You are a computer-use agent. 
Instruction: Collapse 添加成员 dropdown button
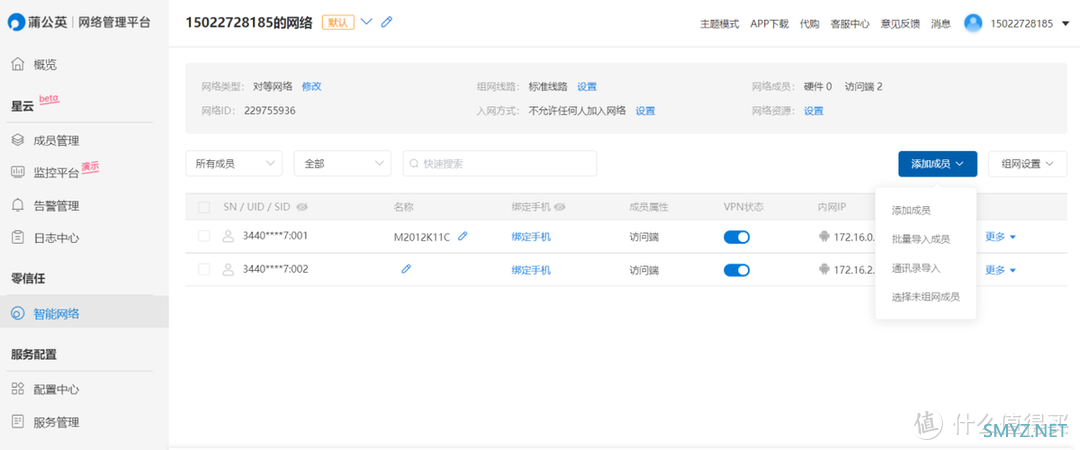[x=937, y=164]
